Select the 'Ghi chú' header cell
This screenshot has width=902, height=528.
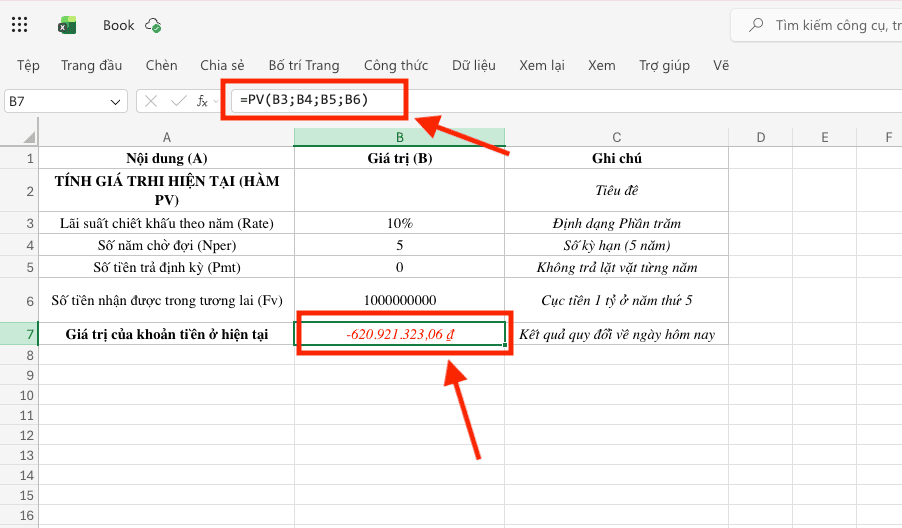click(x=616, y=158)
